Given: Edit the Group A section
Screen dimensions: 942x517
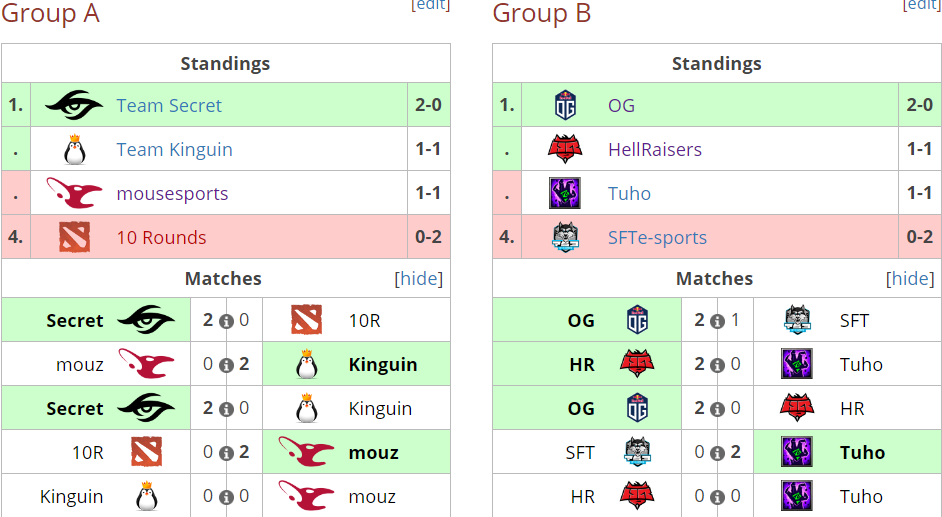Looking at the screenshot, I should 430,5.
